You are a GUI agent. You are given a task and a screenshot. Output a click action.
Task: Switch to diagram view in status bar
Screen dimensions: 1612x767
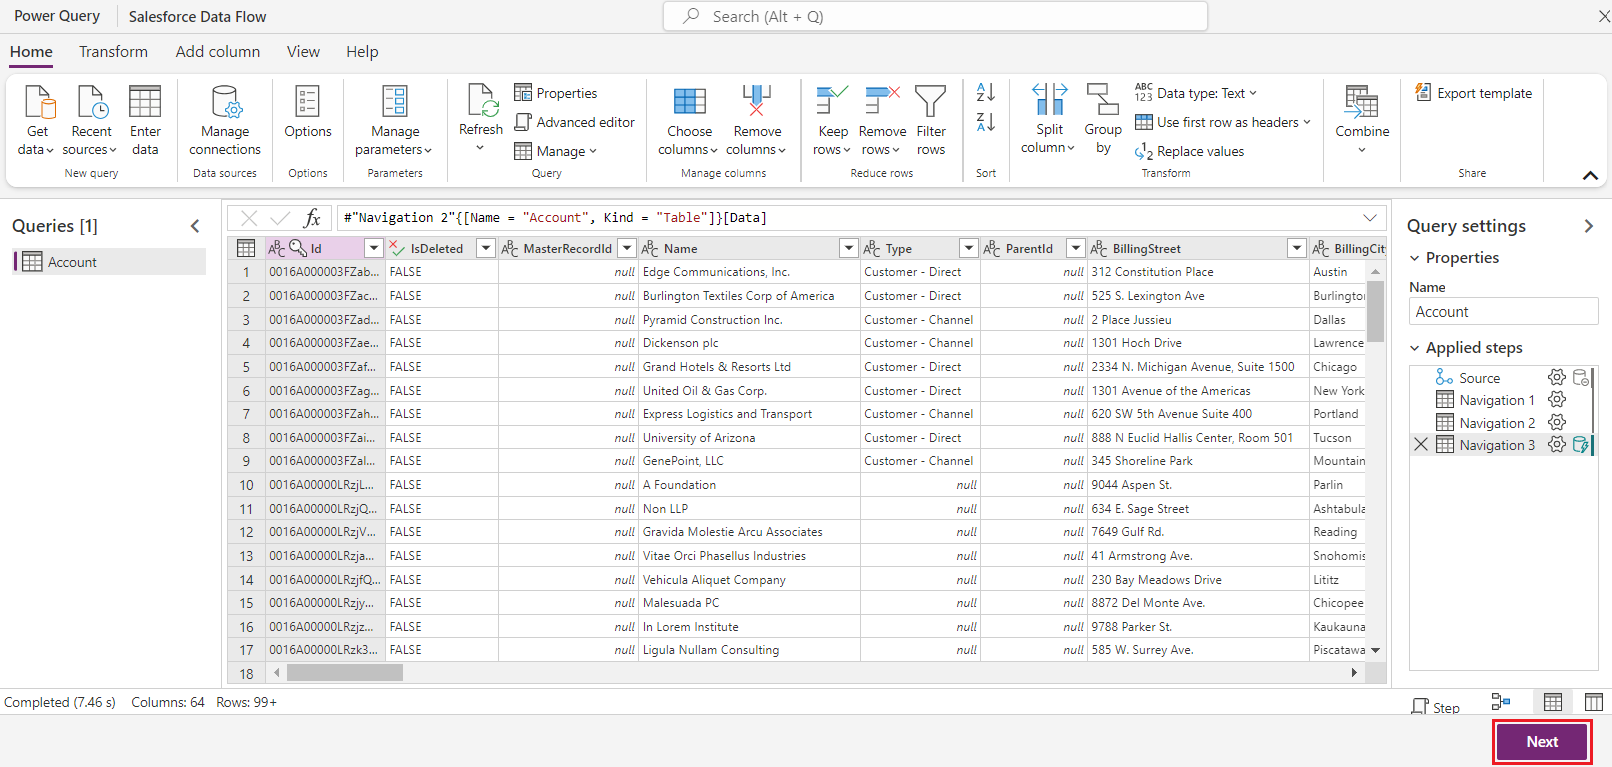pyautogui.click(x=1500, y=702)
